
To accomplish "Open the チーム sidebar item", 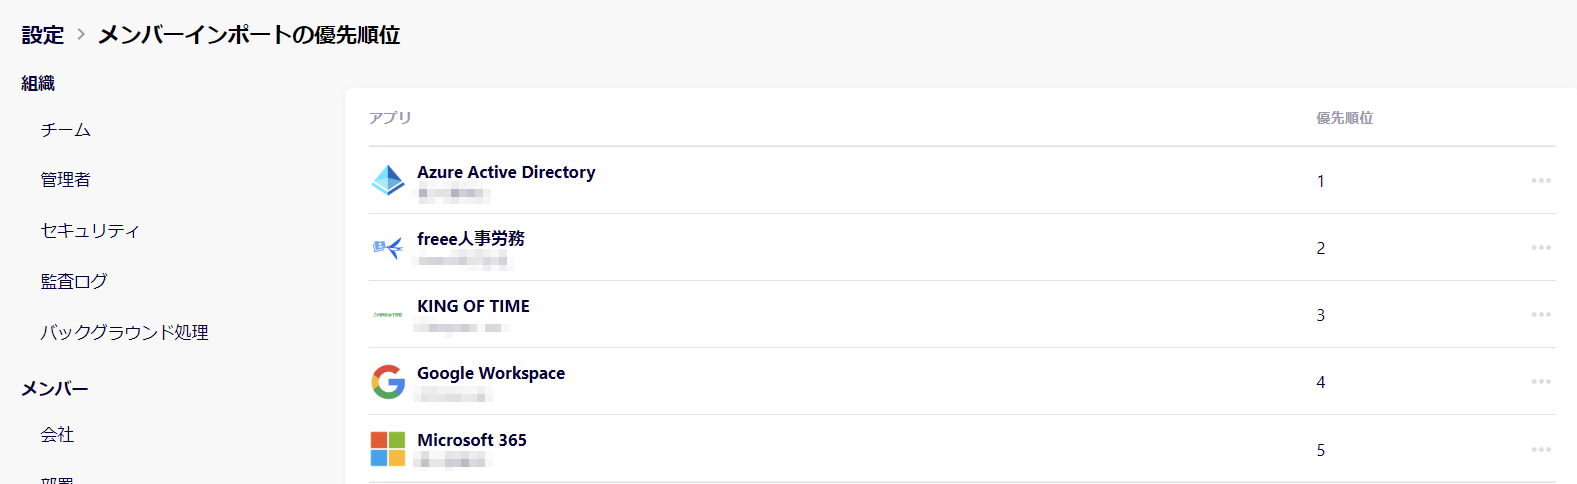I will point(66,130).
